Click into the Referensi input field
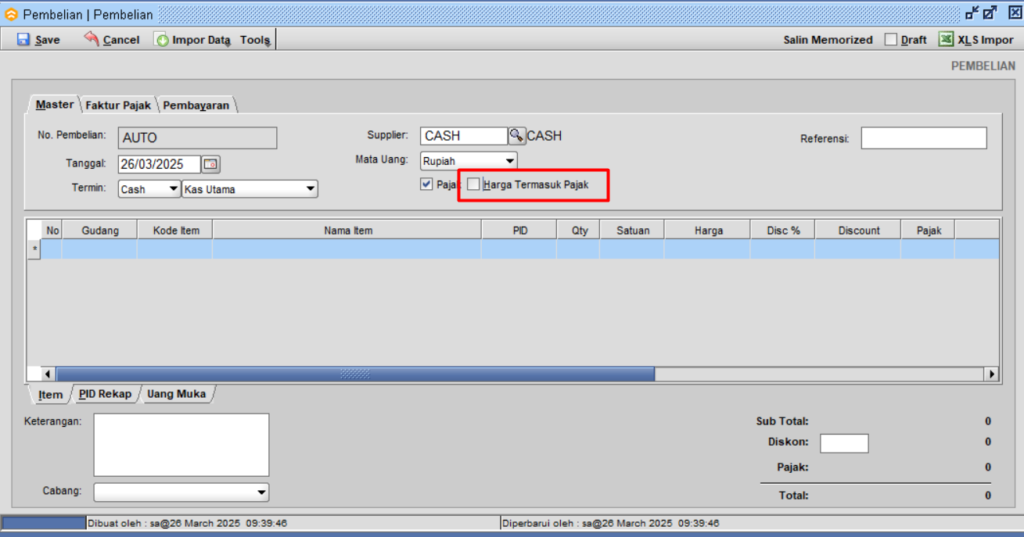The height and width of the screenshot is (537, 1024). pyautogui.click(x=923, y=139)
